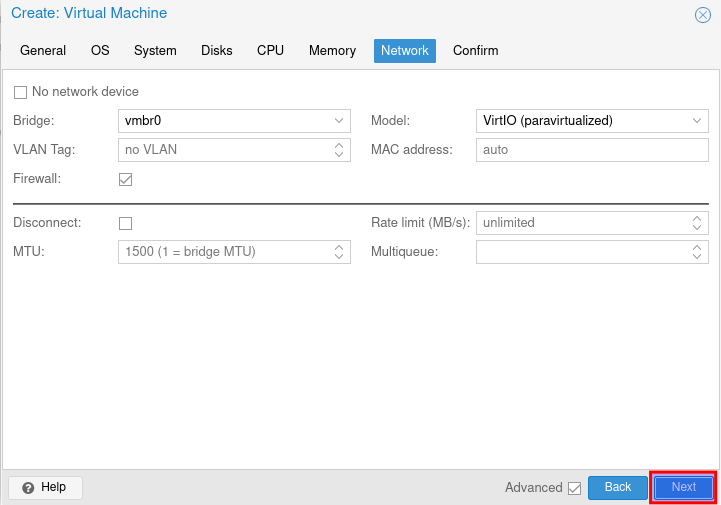Focus the MTU input field
The height and width of the screenshot is (505, 721).
(225, 252)
